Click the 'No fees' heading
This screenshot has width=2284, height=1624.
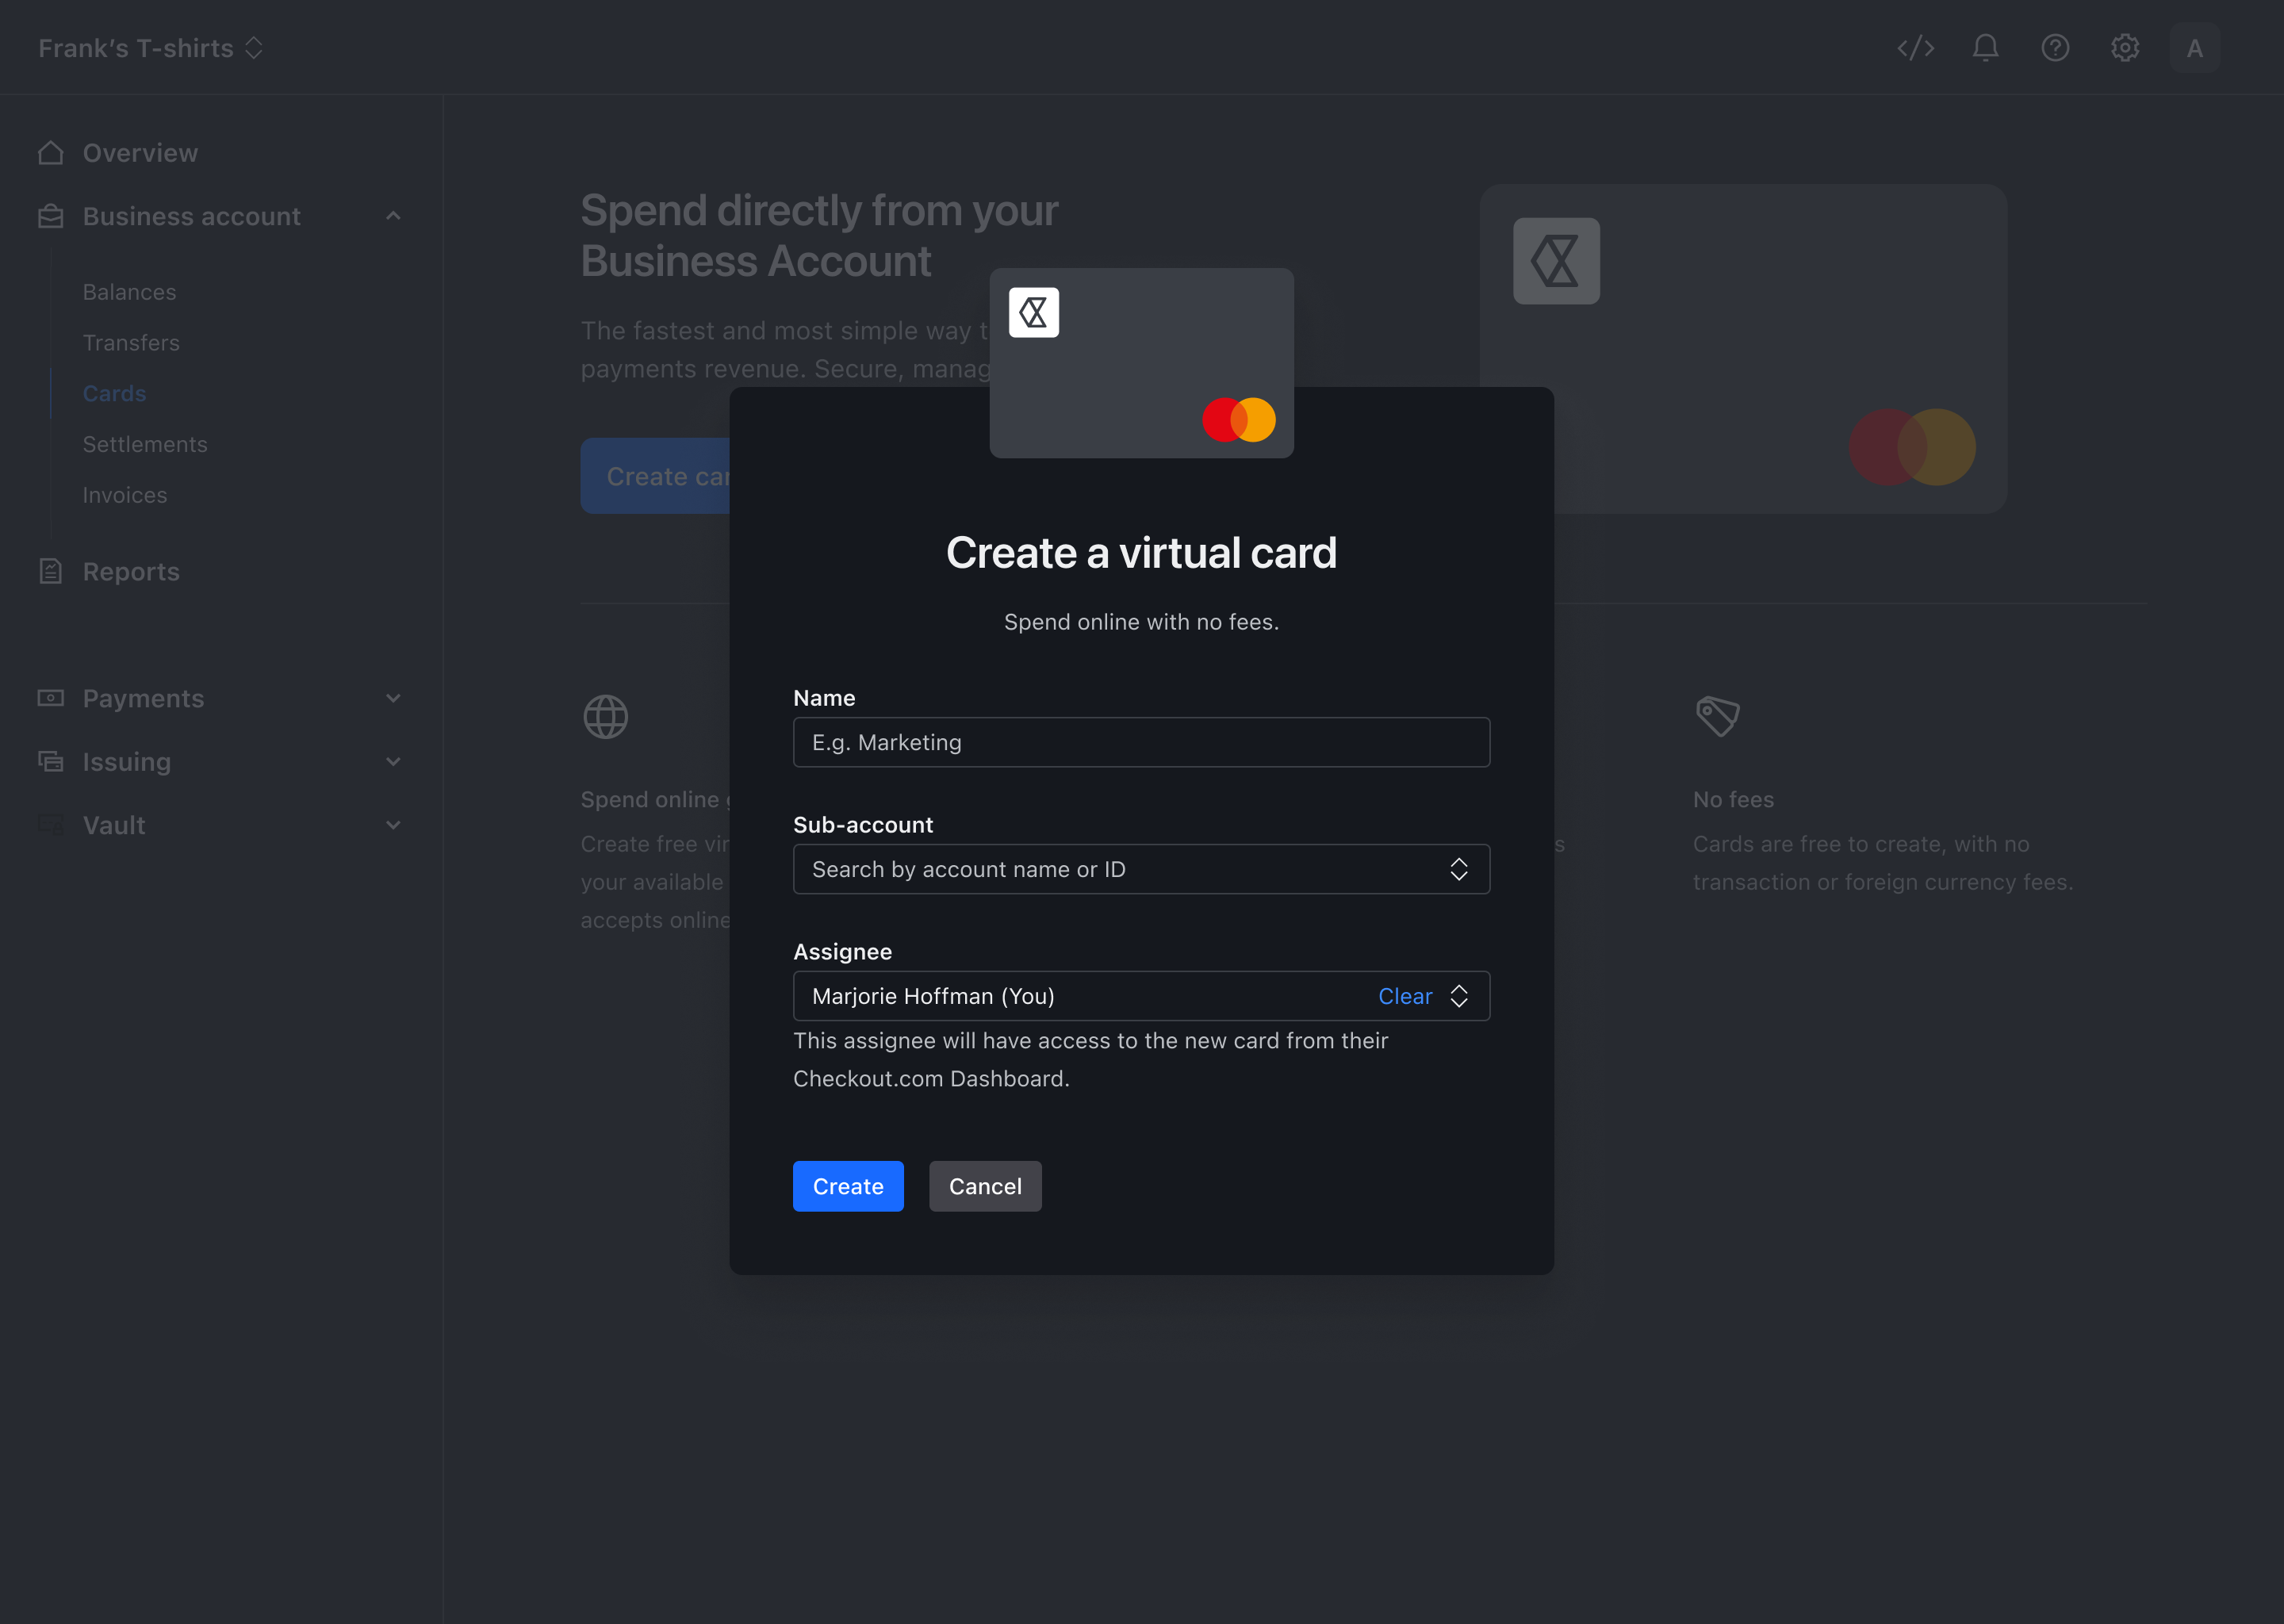[1733, 800]
